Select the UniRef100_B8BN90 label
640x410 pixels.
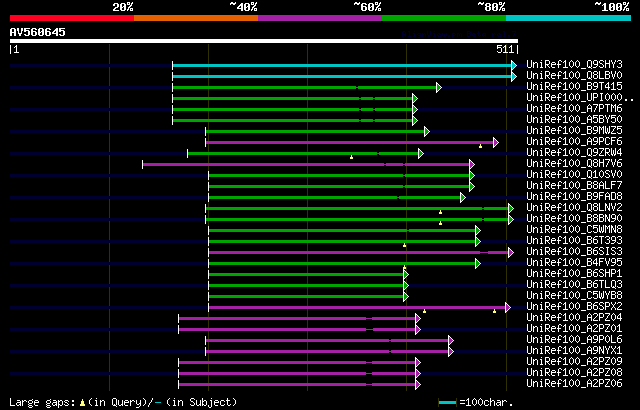click(x=574, y=219)
